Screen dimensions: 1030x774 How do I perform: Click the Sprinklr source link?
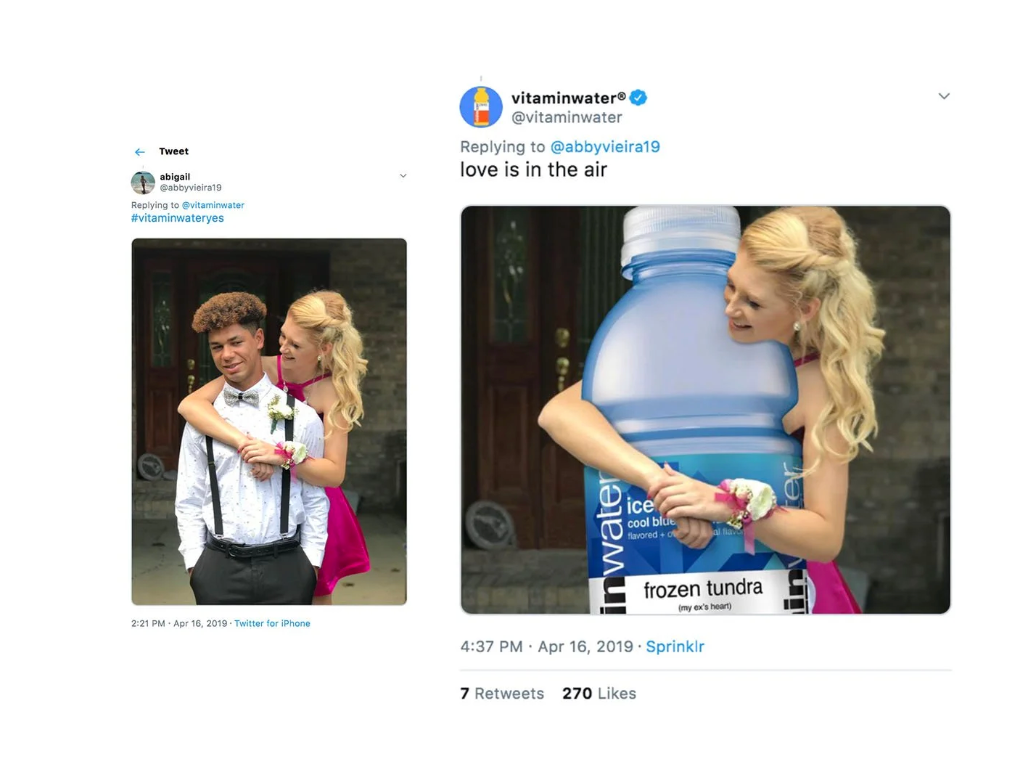click(x=675, y=647)
